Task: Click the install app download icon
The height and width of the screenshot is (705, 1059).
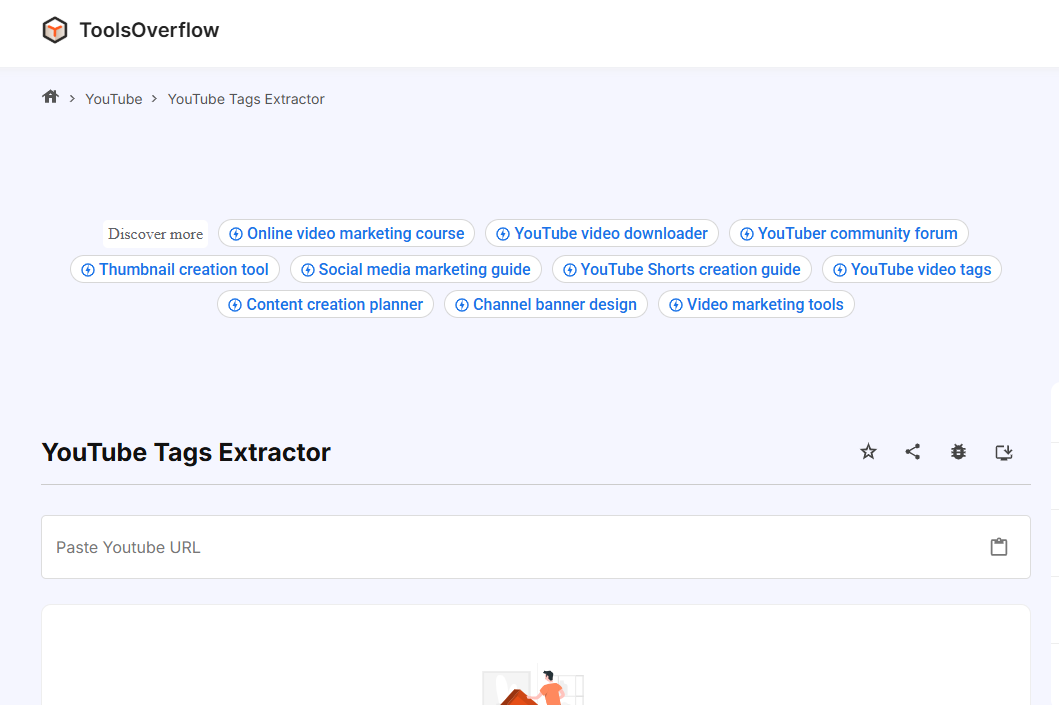Action: (x=1003, y=452)
